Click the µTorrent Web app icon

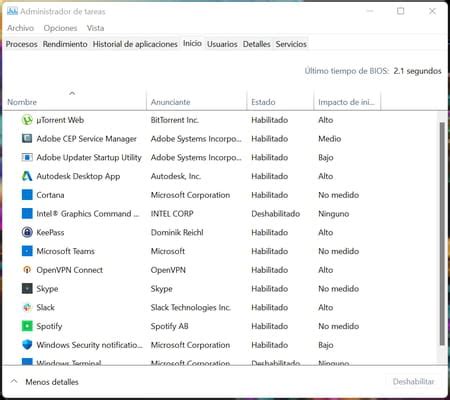click(x=27, y=120)
